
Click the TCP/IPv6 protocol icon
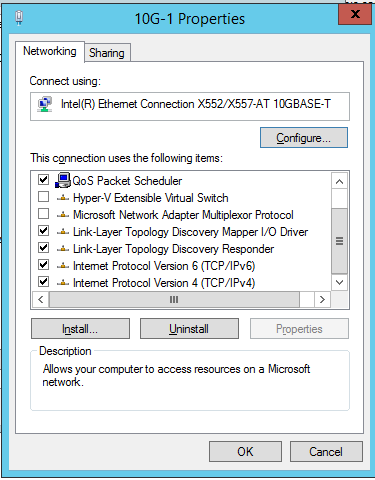[63, 266]
